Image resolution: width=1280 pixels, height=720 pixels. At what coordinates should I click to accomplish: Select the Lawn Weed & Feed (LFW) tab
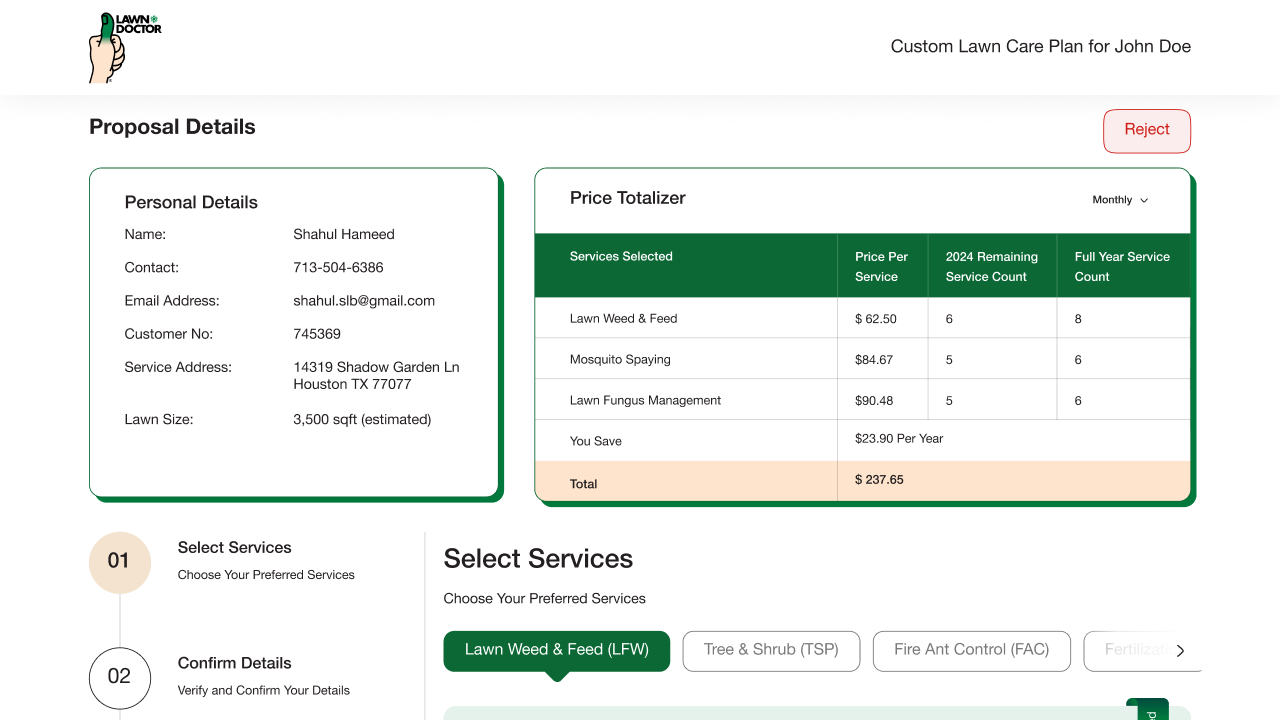[x=557, y=650]
